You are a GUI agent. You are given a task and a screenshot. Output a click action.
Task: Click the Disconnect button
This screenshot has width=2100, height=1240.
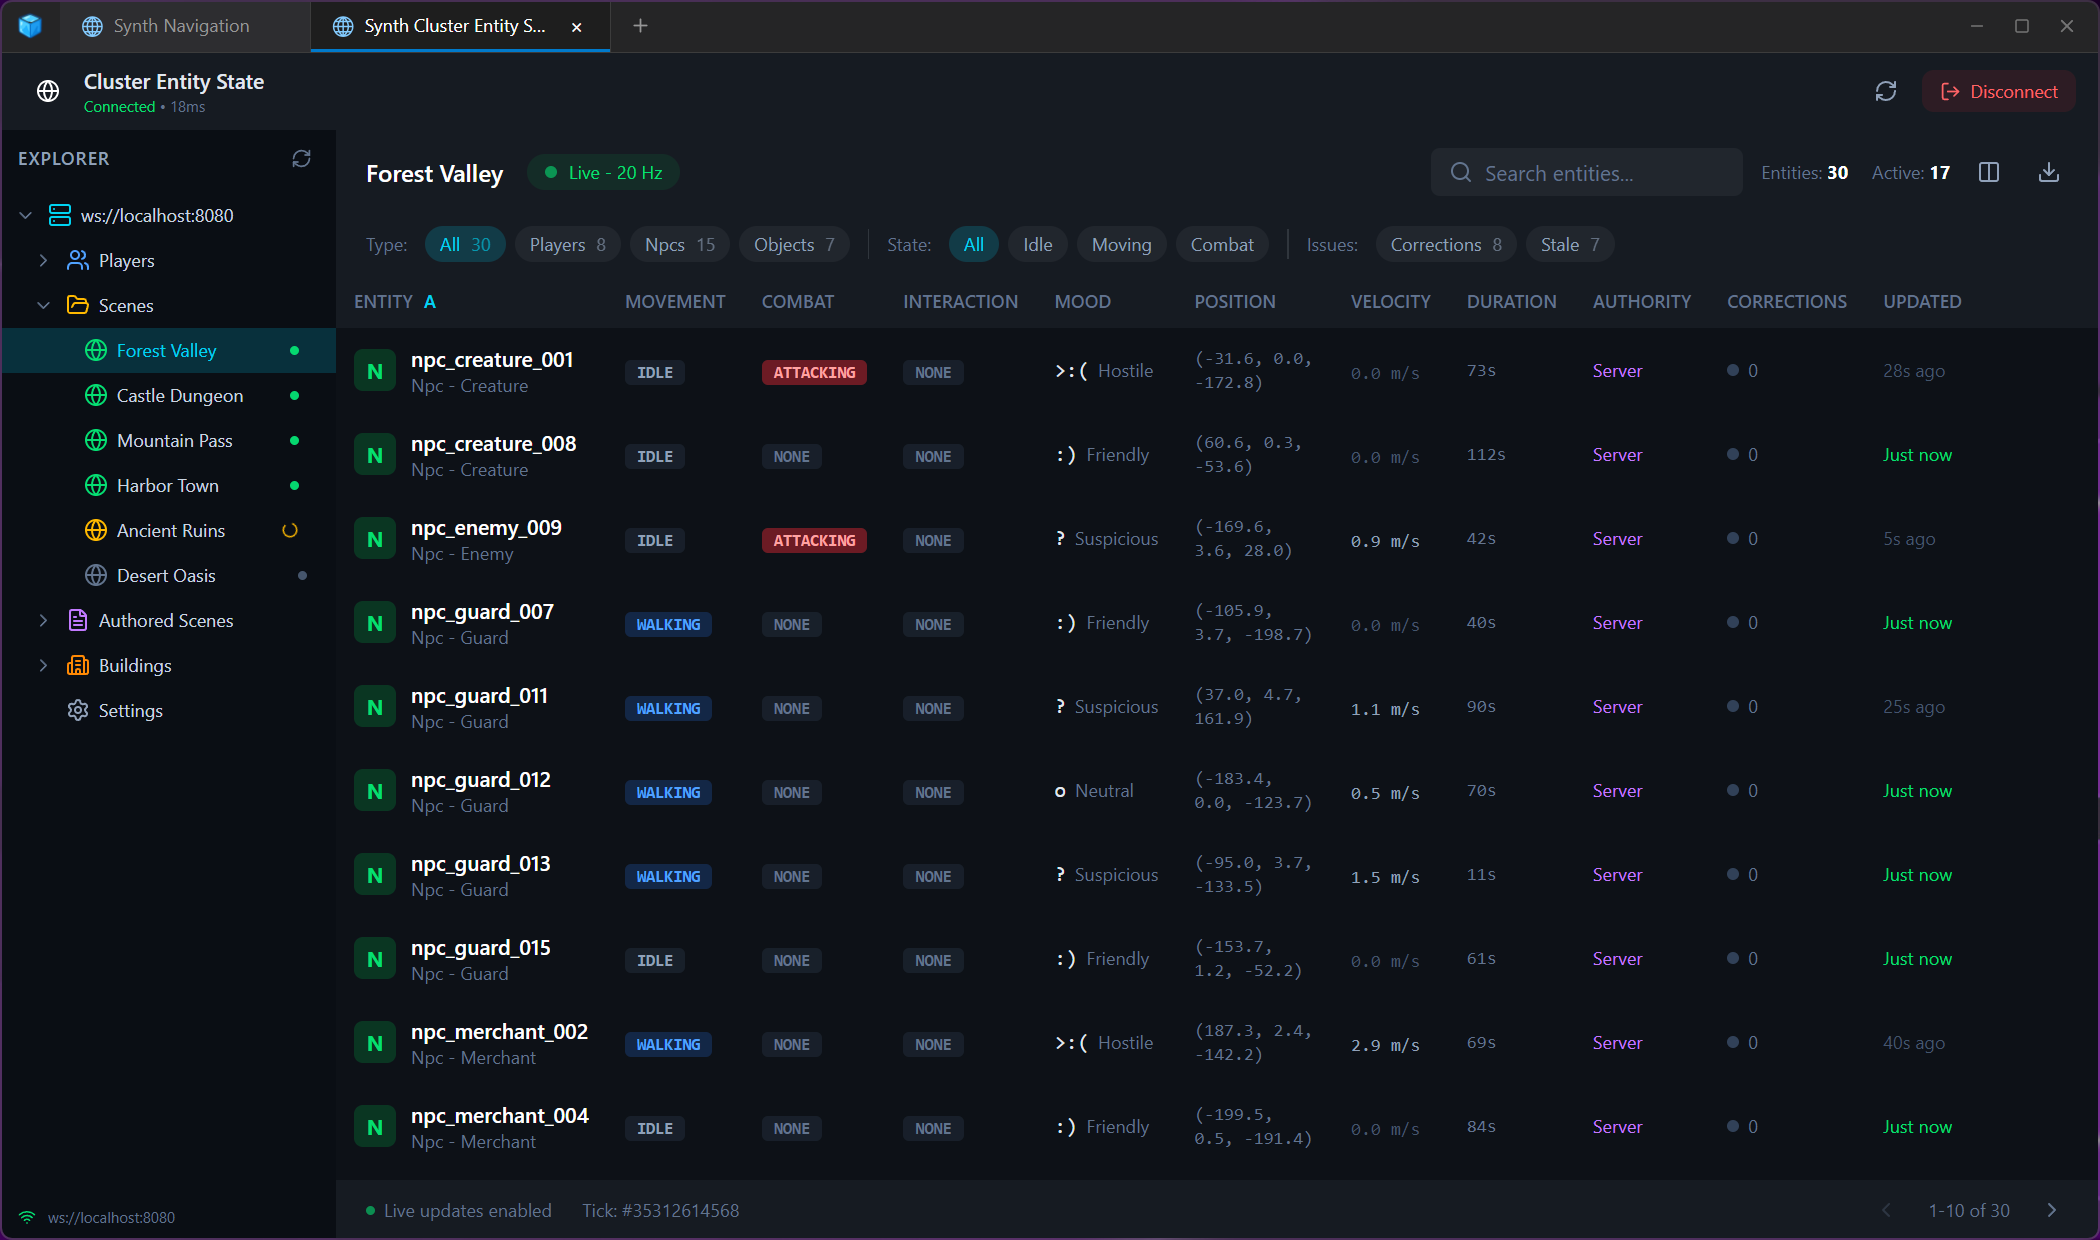pos(1998,91)
